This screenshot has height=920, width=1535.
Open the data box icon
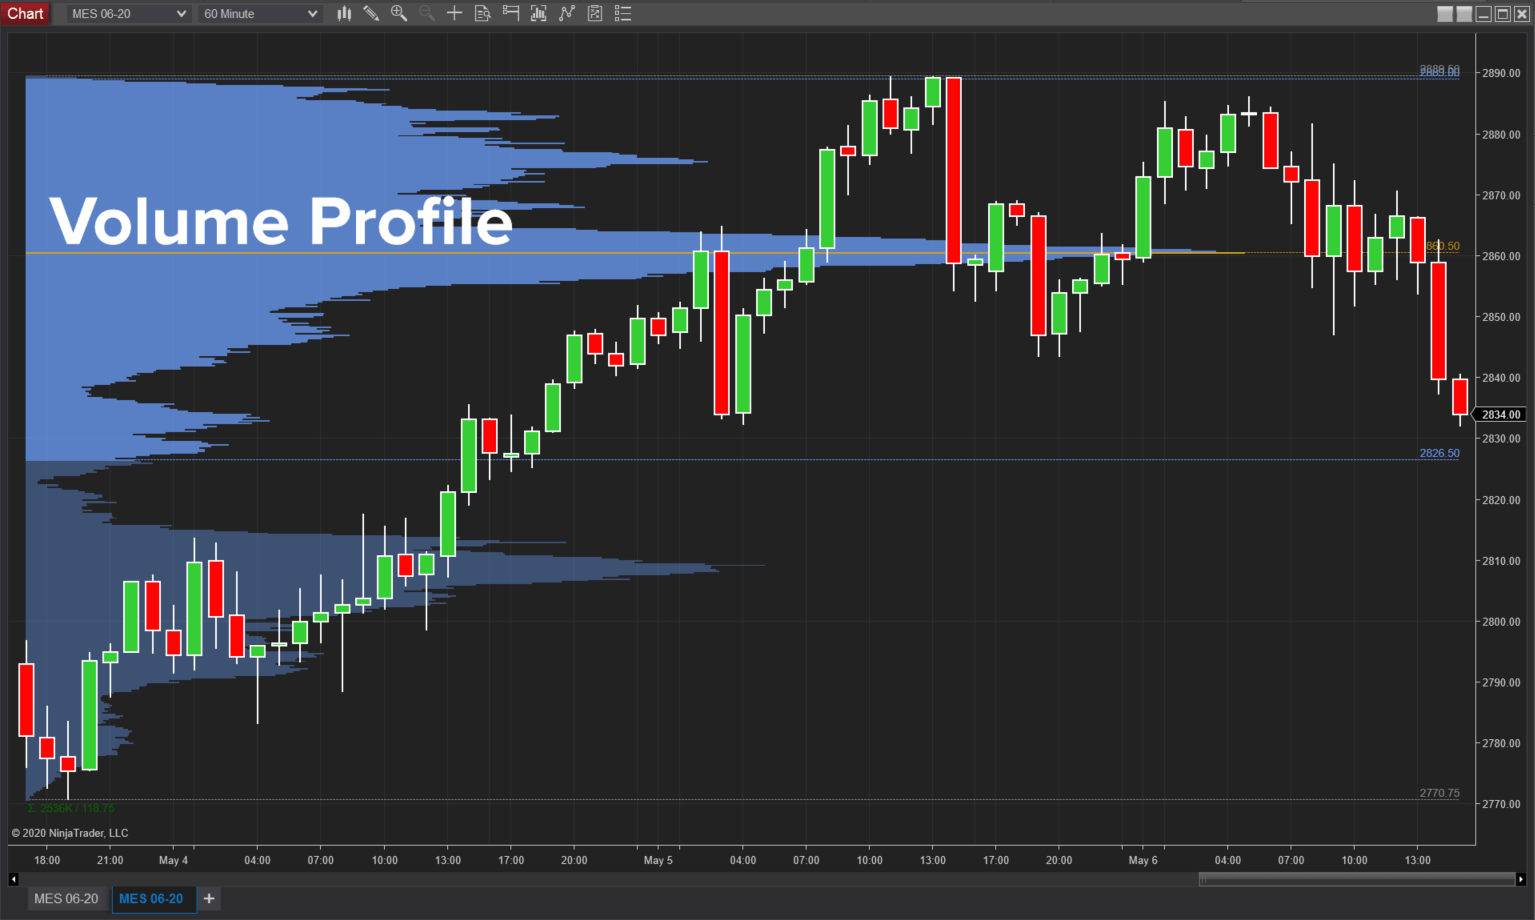tap(482, 13)
